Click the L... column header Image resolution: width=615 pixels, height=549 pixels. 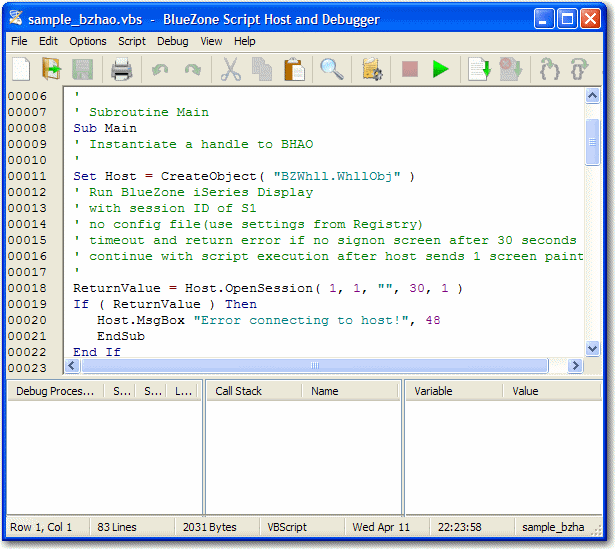[x=183, y=391]
